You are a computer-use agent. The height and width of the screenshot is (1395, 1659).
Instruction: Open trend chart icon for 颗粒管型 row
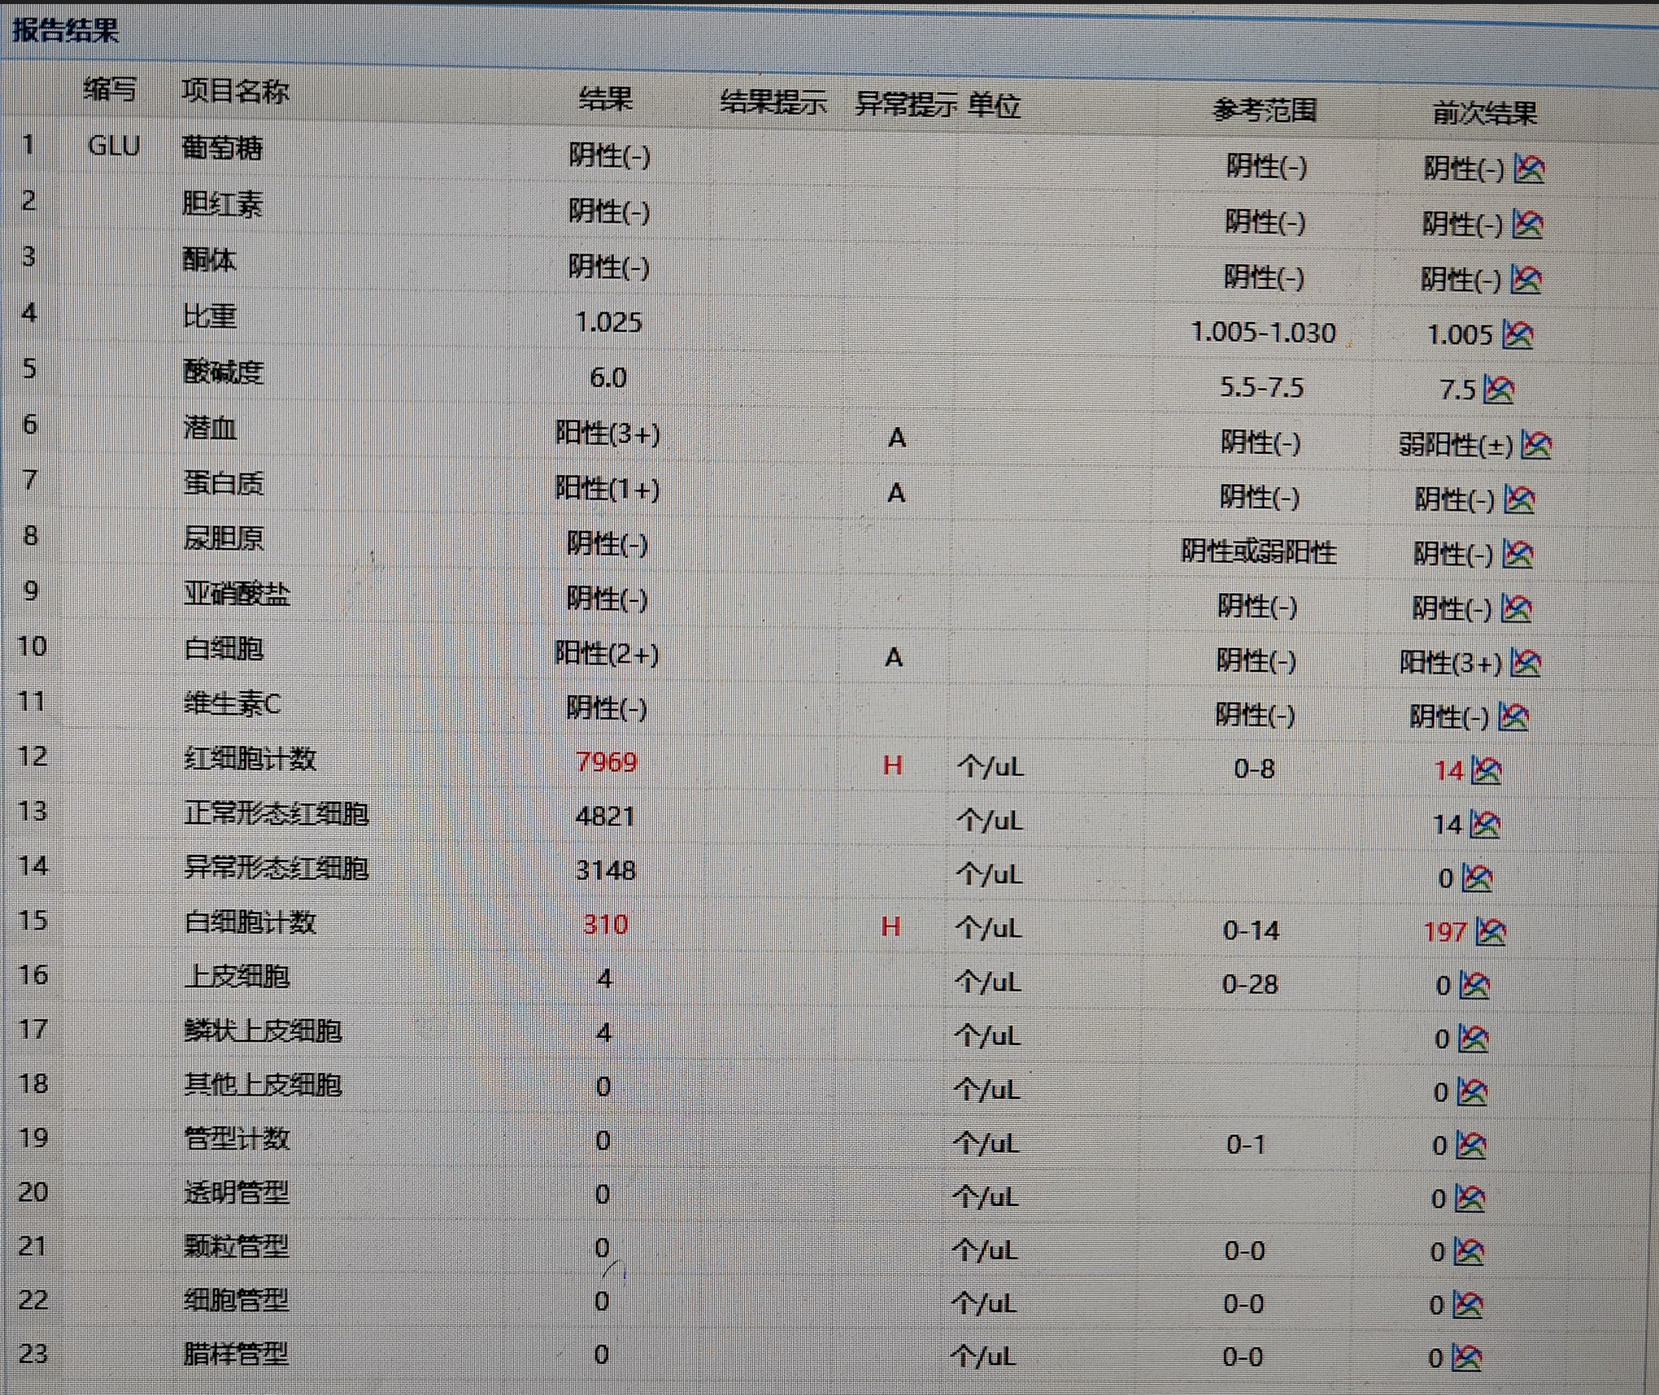(x=1469, y=1251)
